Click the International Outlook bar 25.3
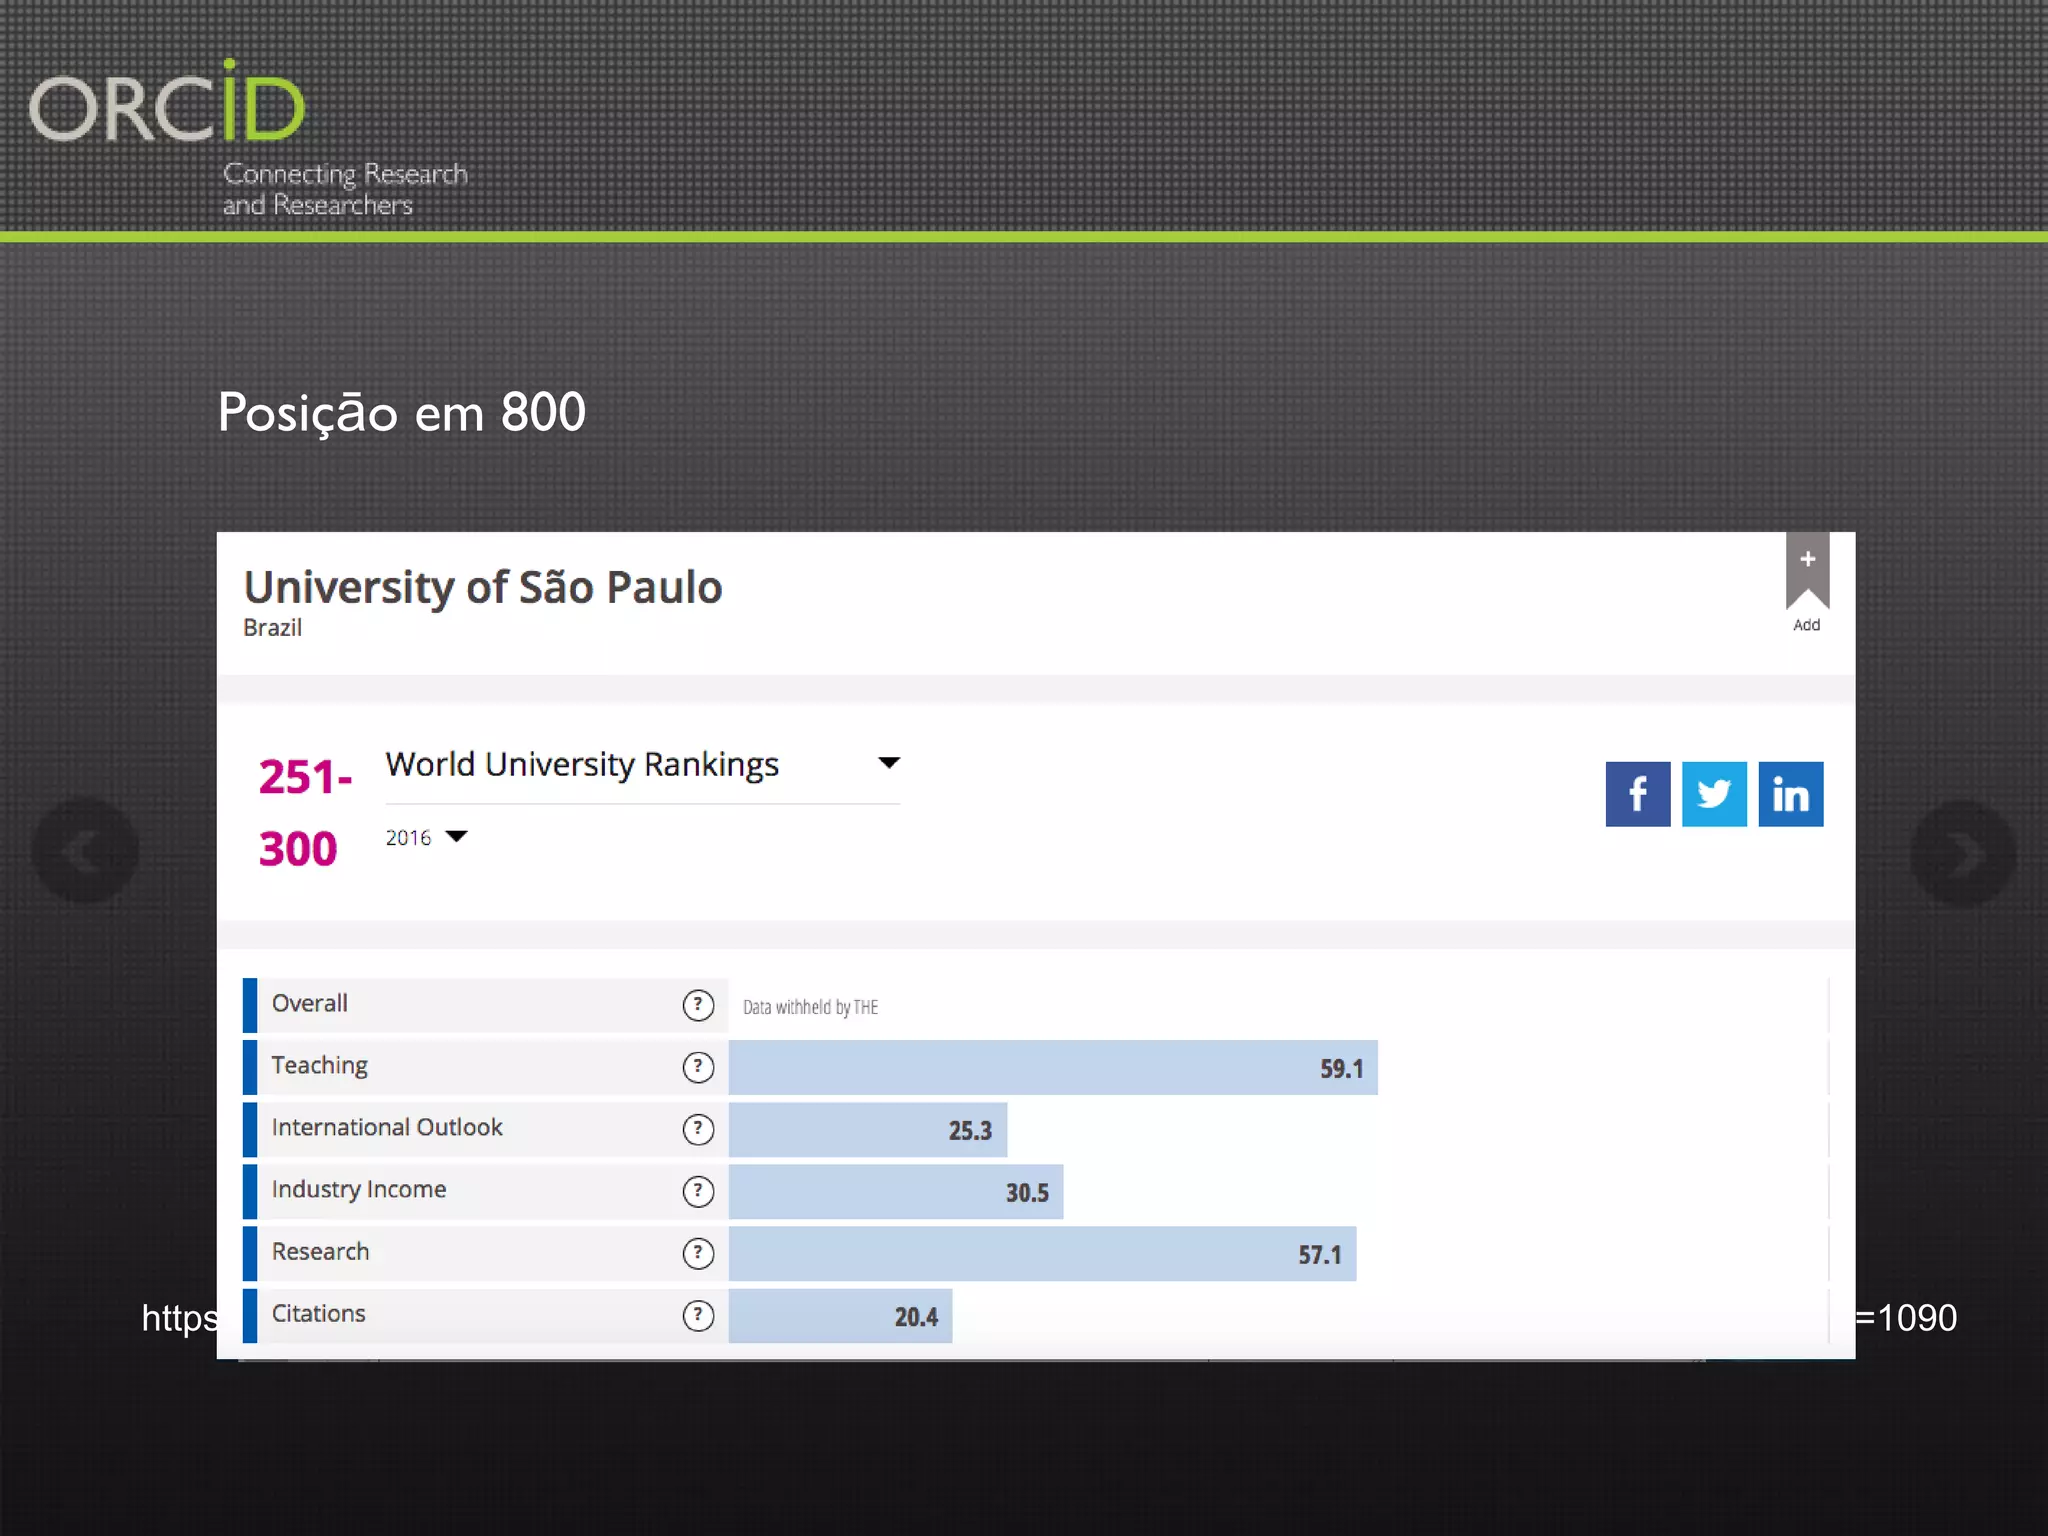Image resolution: width=2048 pixels, height=1536 pixels. pos(868,1129)
